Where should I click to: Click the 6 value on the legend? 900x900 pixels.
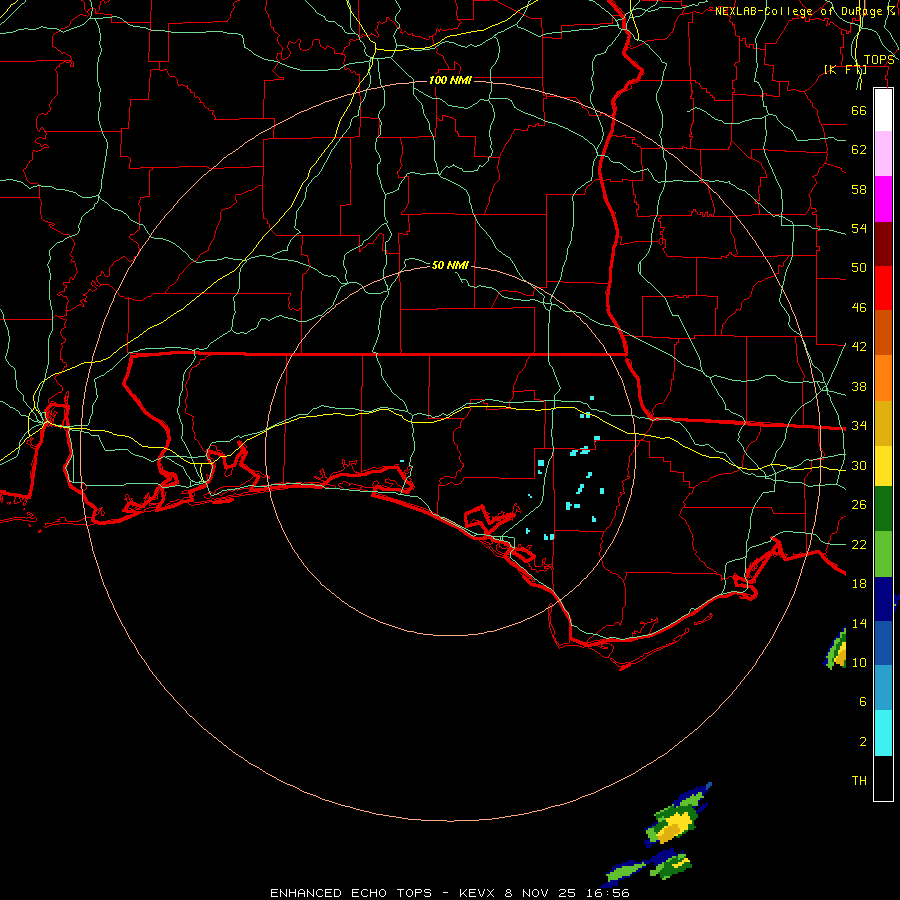(x=863, y=702)
